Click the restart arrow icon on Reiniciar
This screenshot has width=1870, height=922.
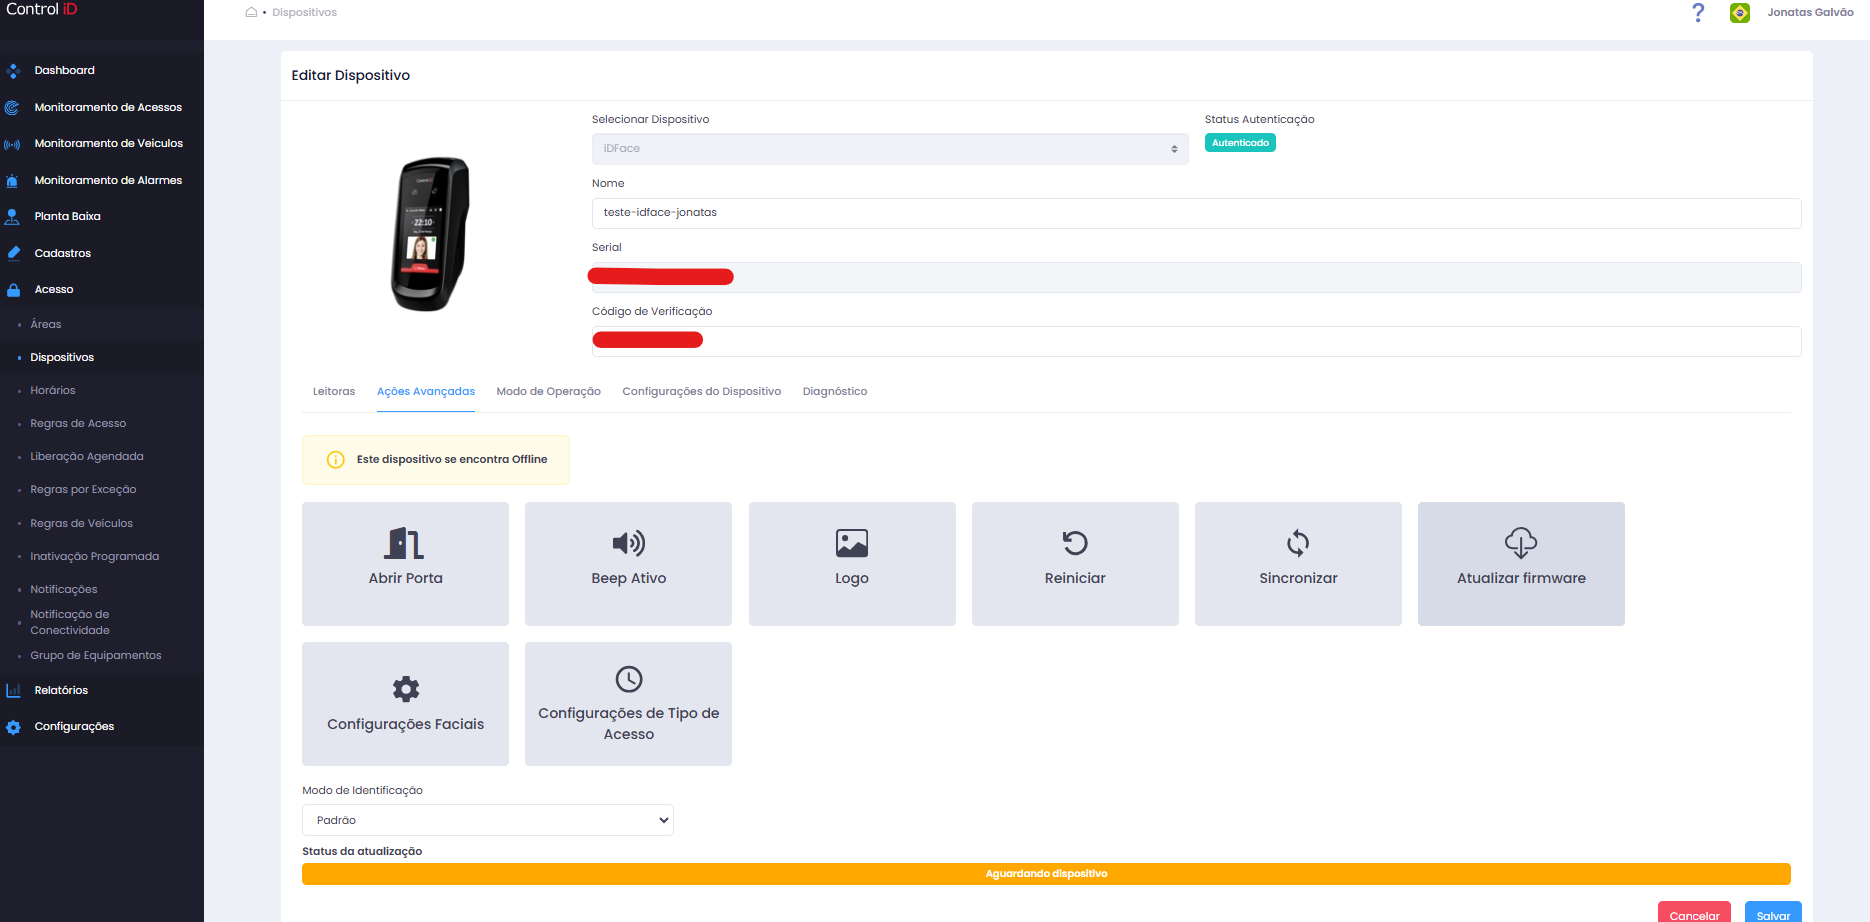(x=1075, y=543)
